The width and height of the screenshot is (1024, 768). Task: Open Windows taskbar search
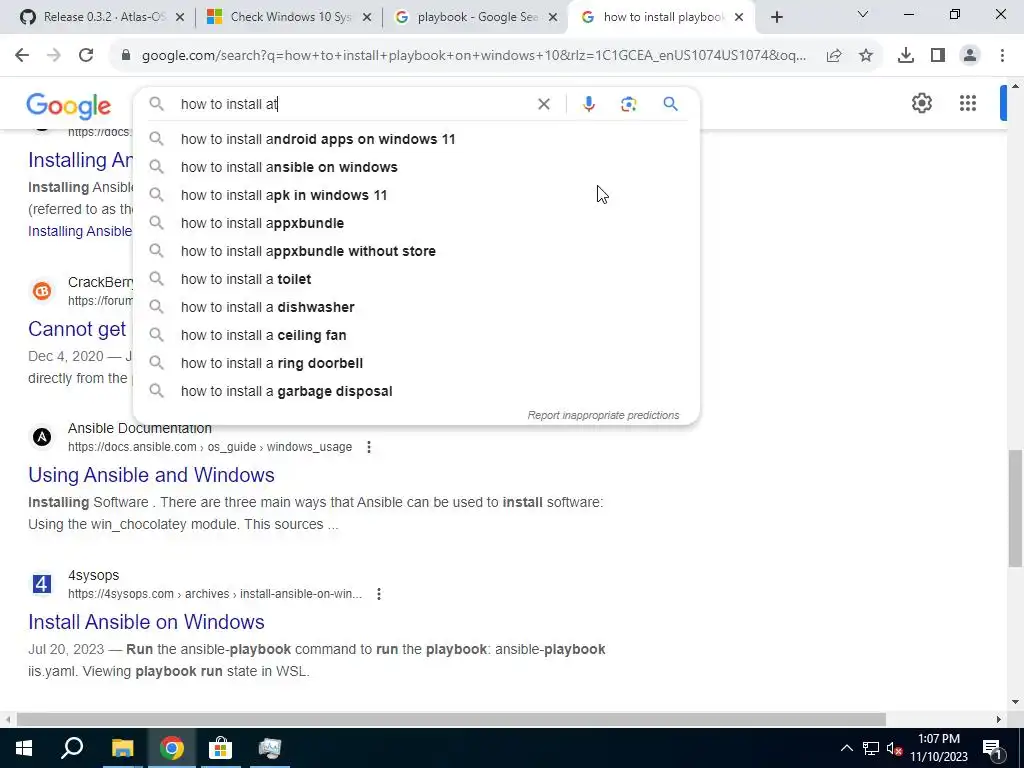[x=72, y=748]
